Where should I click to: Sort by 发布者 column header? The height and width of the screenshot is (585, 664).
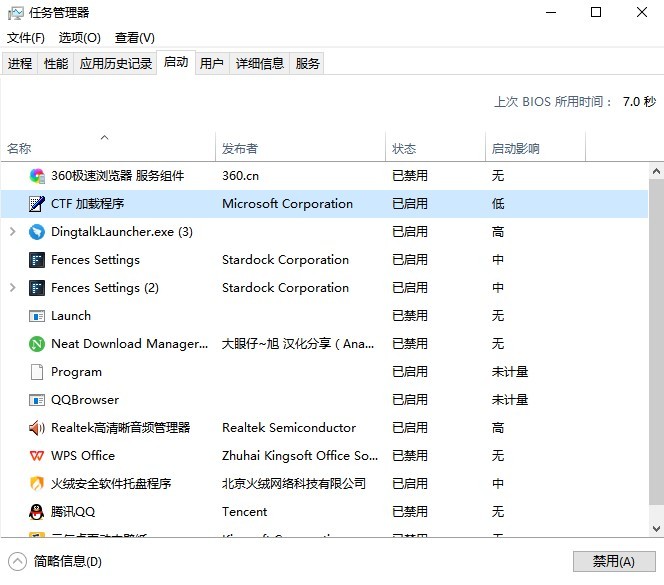tap(300, 147)
